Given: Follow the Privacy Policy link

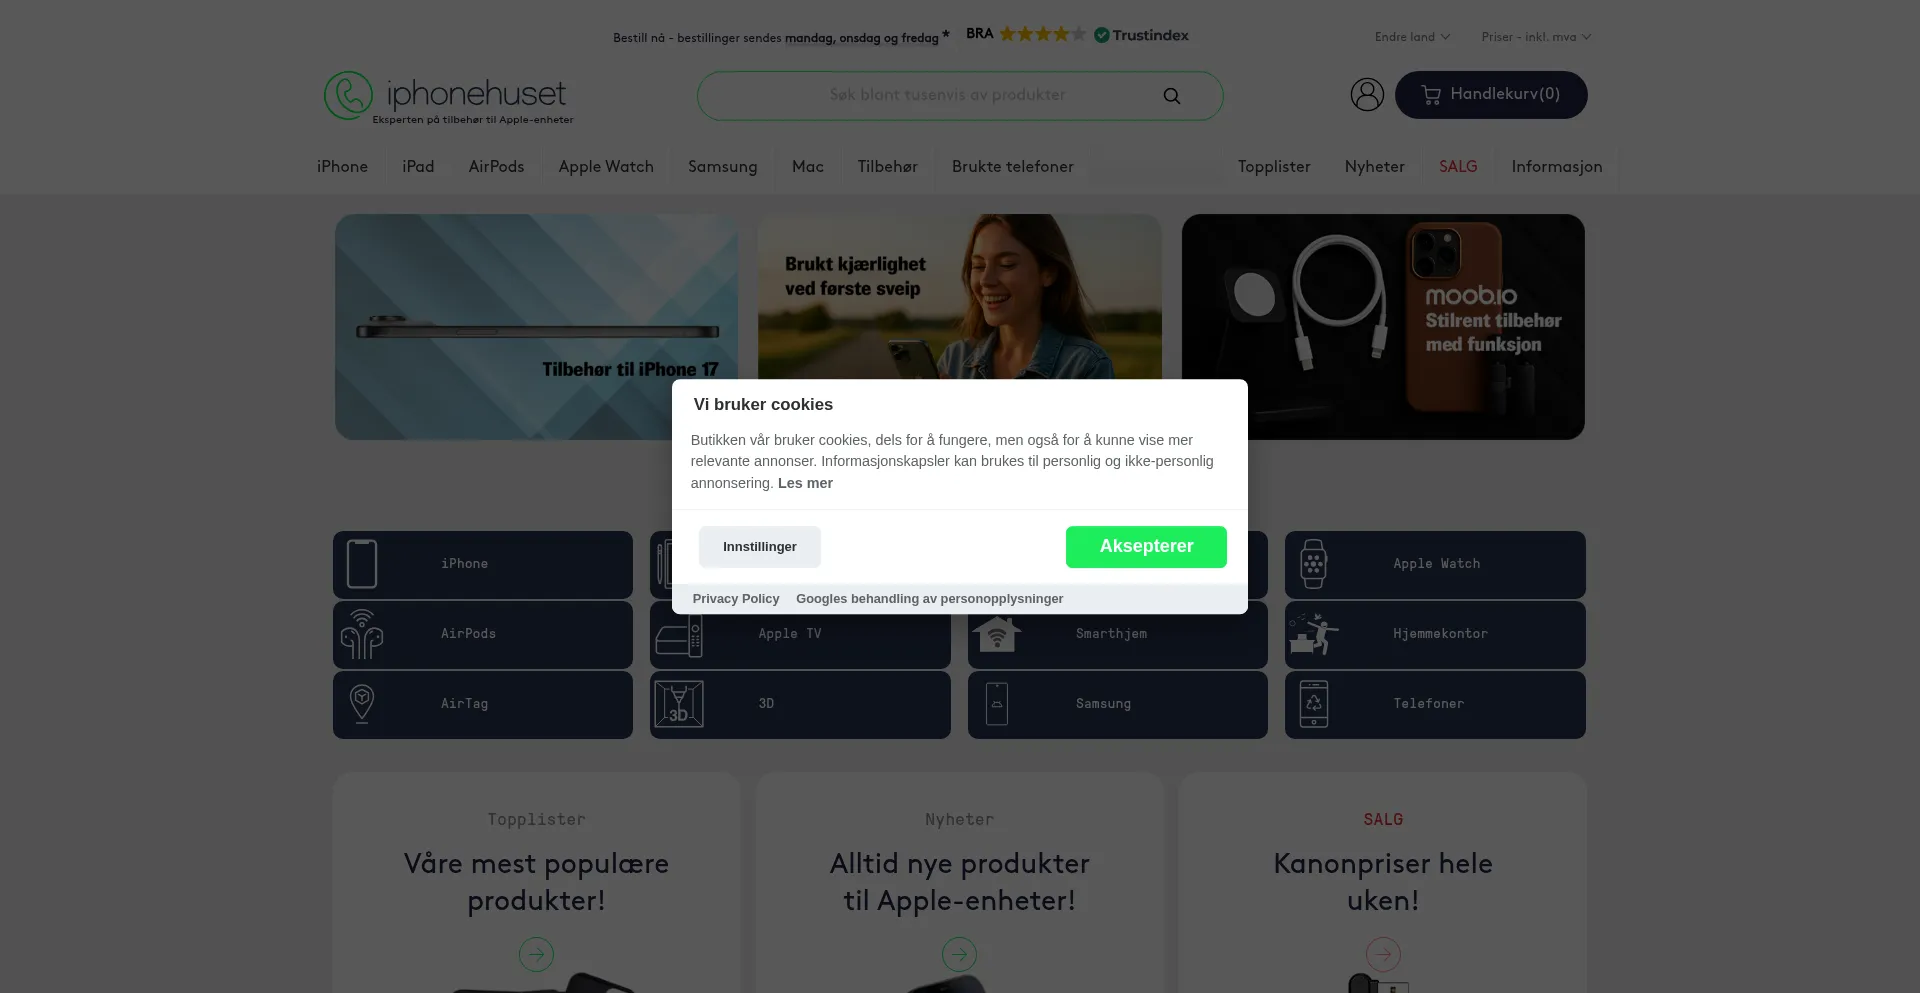Looking at the screenshot, I should click(x=736, y=599).
